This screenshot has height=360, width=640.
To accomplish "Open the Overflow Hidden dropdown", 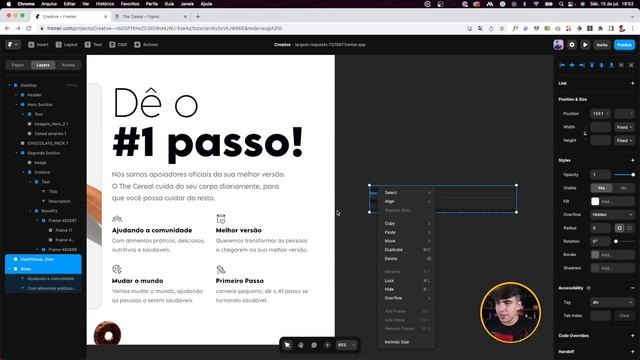I will point(612,214).
